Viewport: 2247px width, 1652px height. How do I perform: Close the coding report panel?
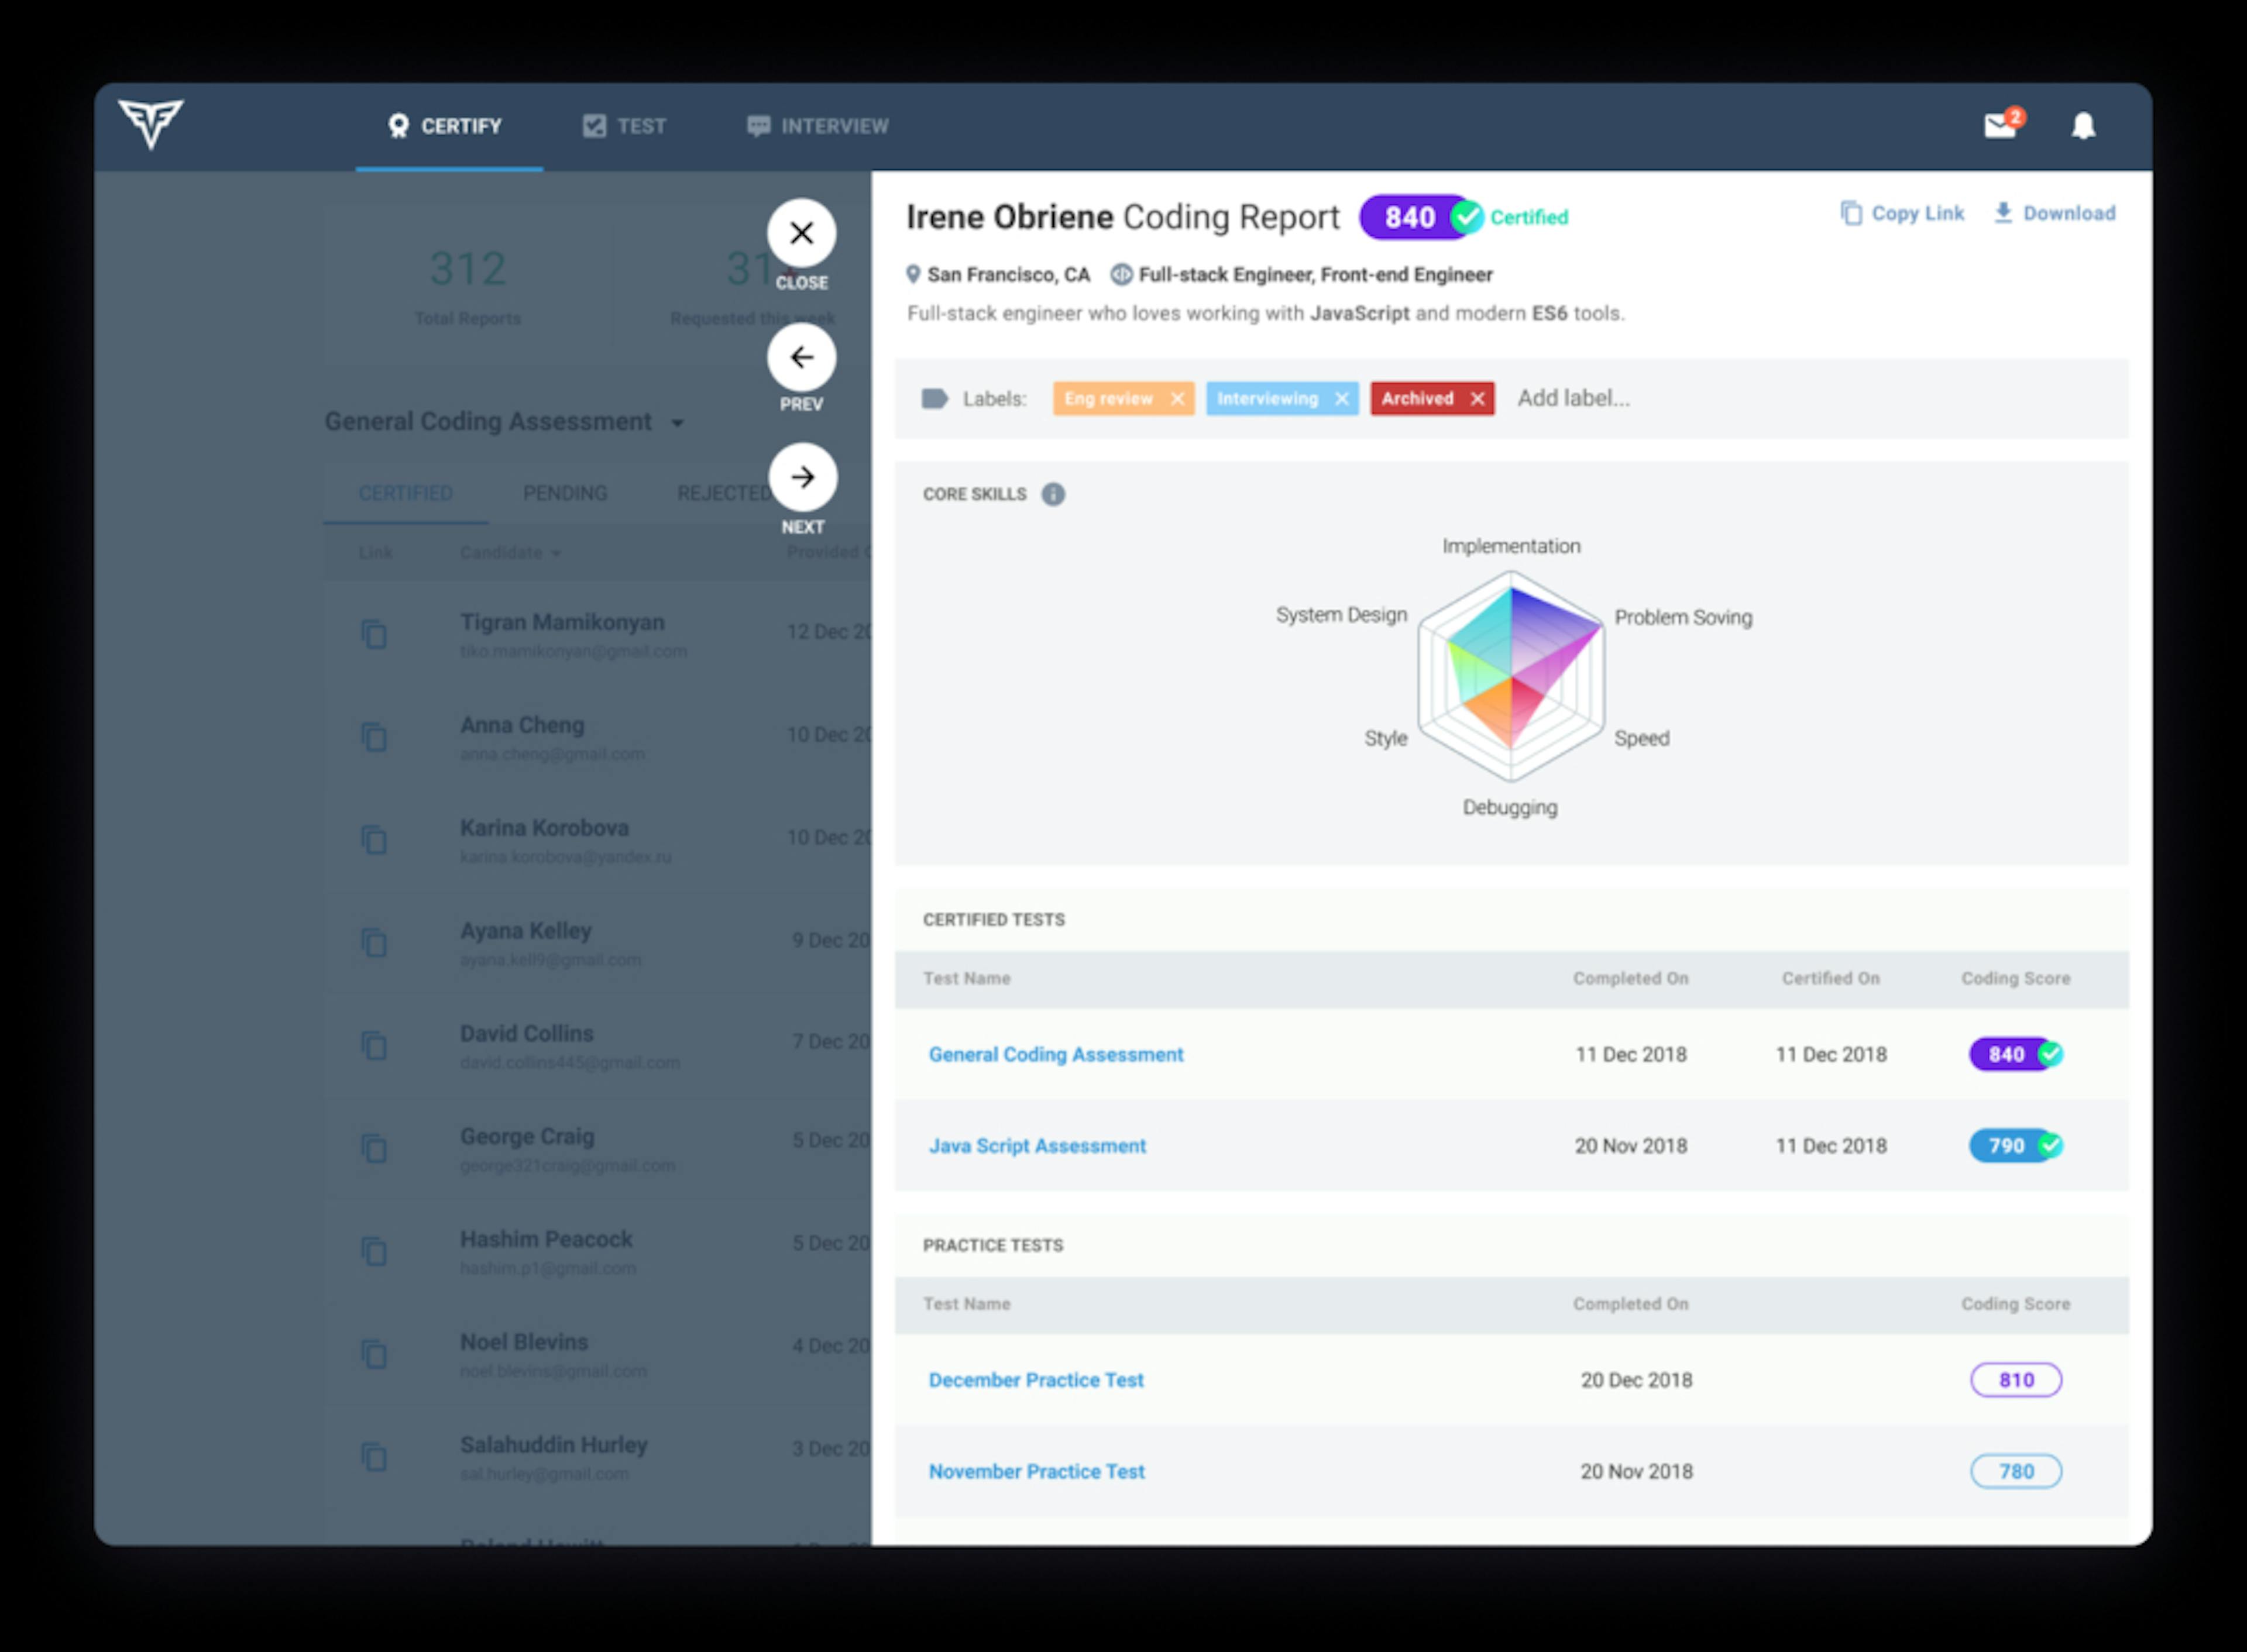click(801, 234)
